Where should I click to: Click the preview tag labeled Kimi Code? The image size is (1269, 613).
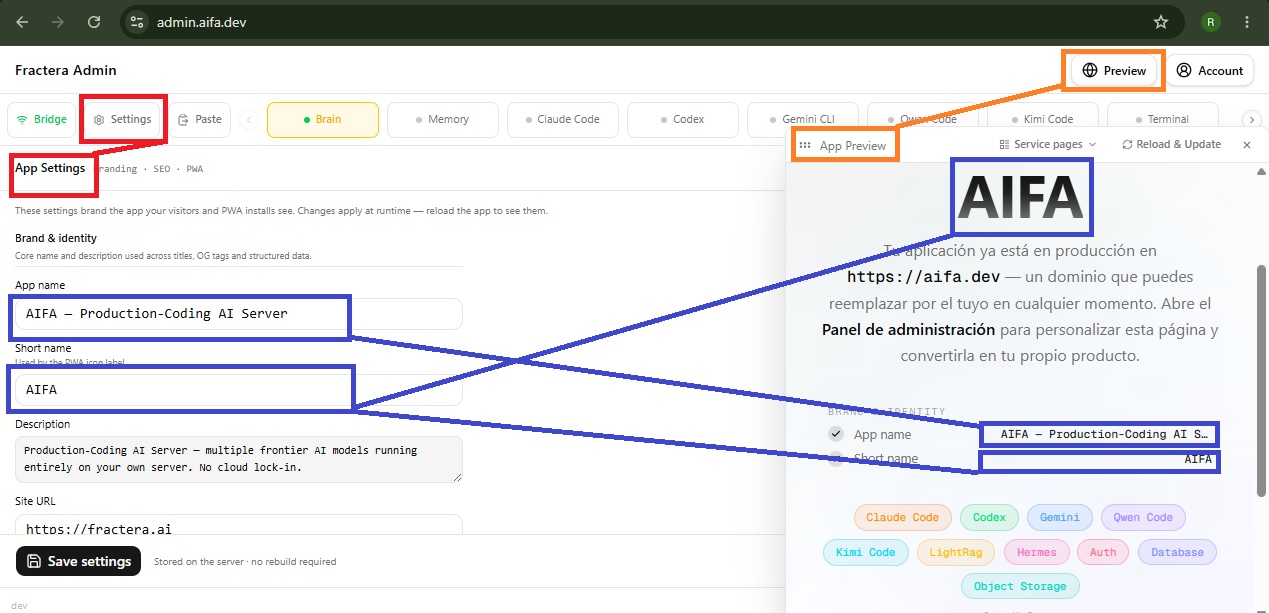coord(866,552)
